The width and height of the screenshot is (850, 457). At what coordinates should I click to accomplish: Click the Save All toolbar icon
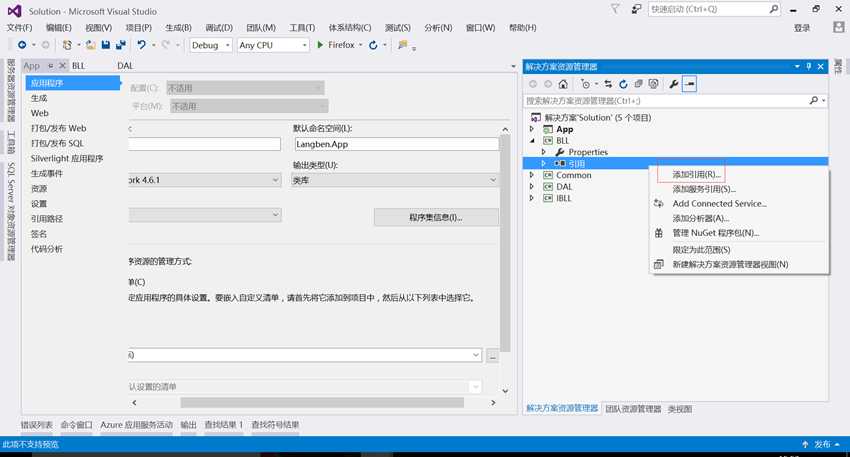pos(120,45)
